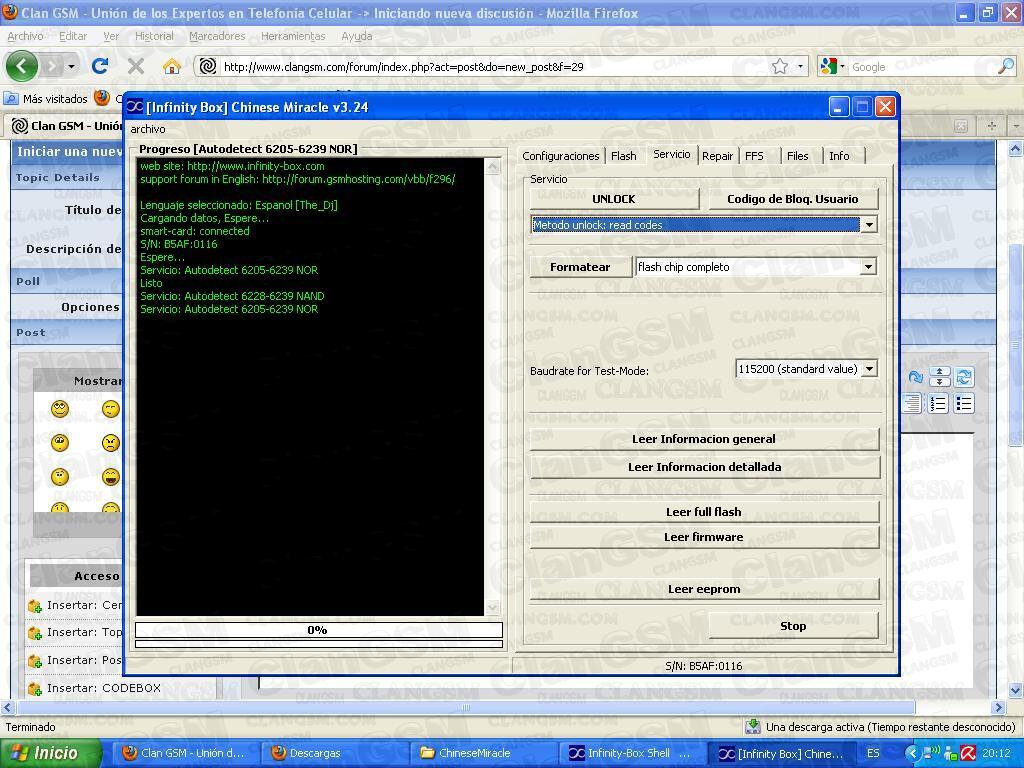Click log panel scroll up arrow
Image resolution: width=1024 pixels, height=768 pixels.
[x=493, y=167]
